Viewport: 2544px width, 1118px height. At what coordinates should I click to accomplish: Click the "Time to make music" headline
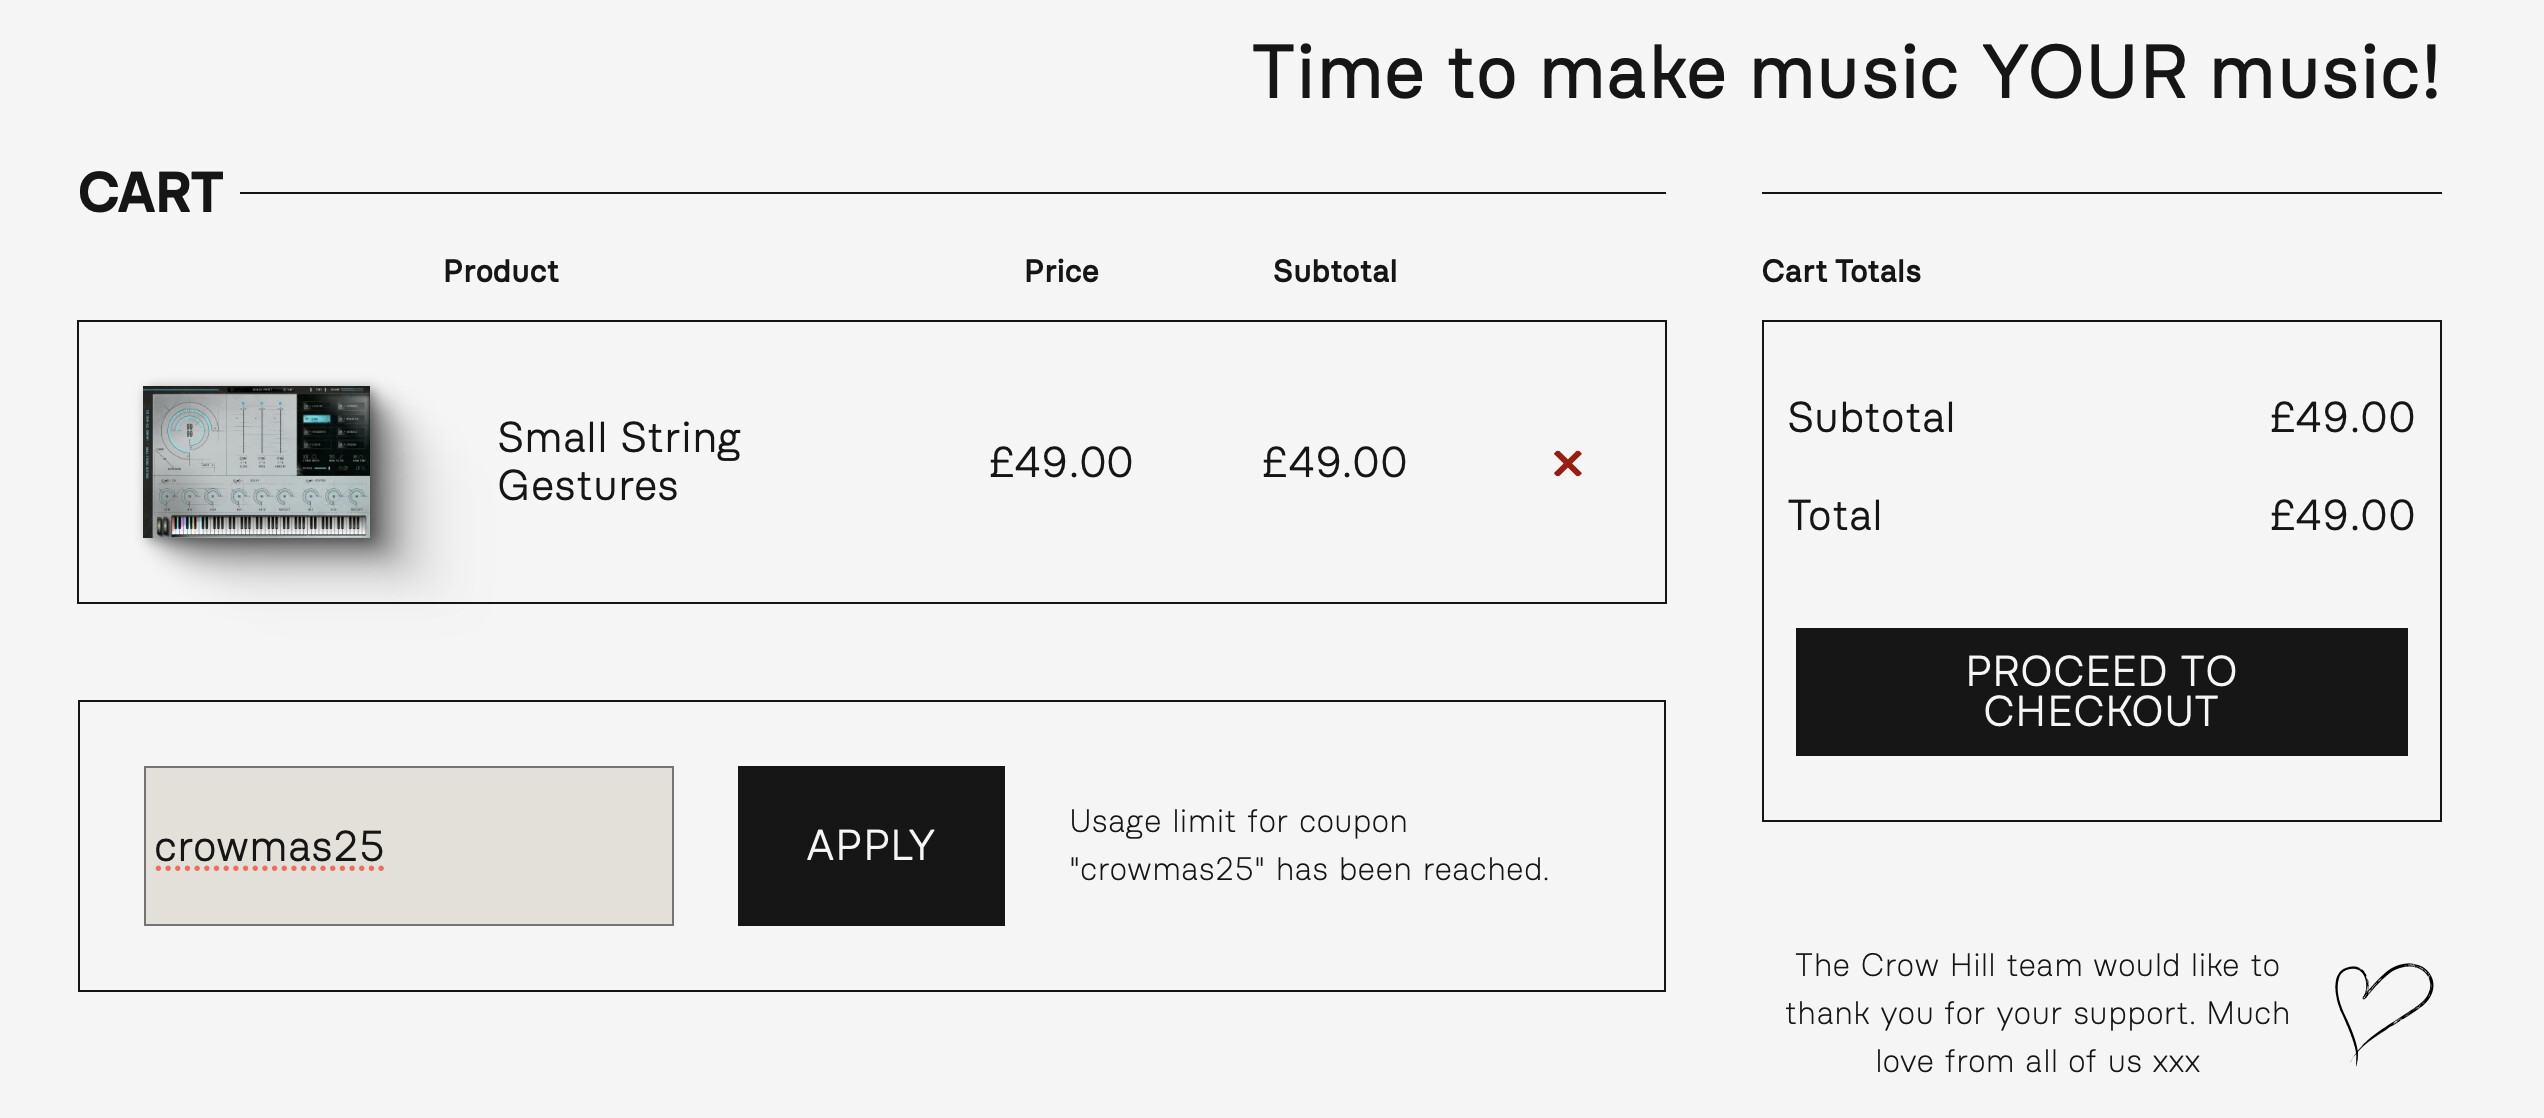coord(1846,72)
